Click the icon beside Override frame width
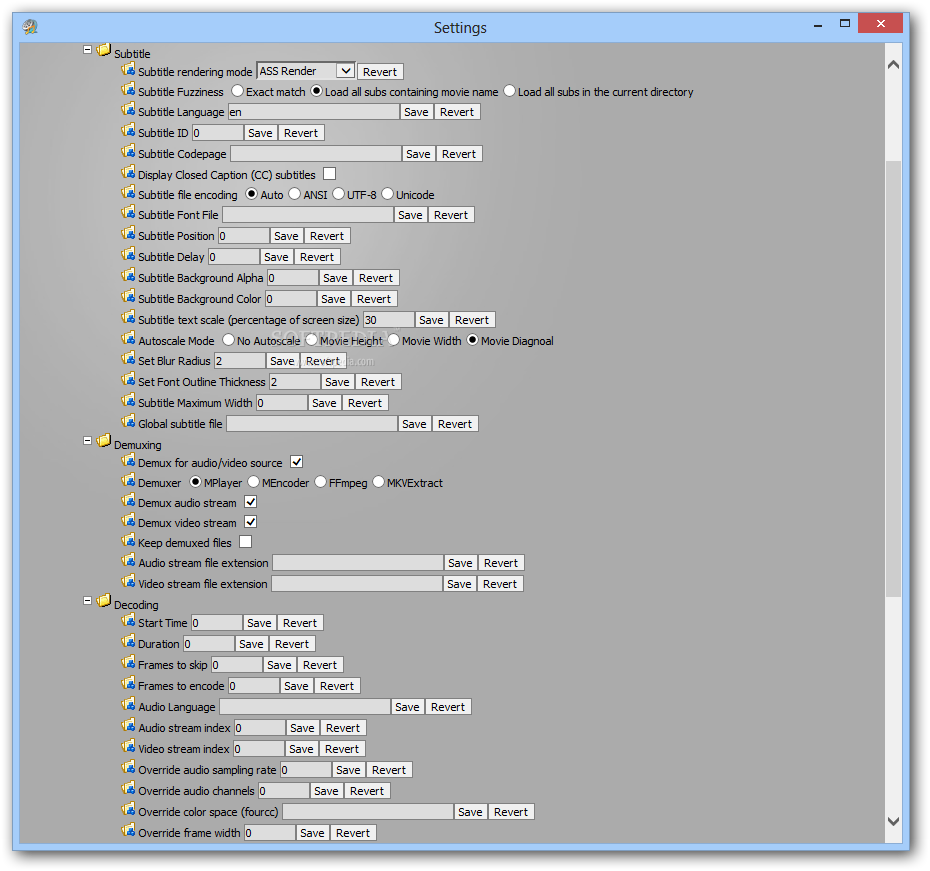This screenshot has width=930, height=871. 128,831
